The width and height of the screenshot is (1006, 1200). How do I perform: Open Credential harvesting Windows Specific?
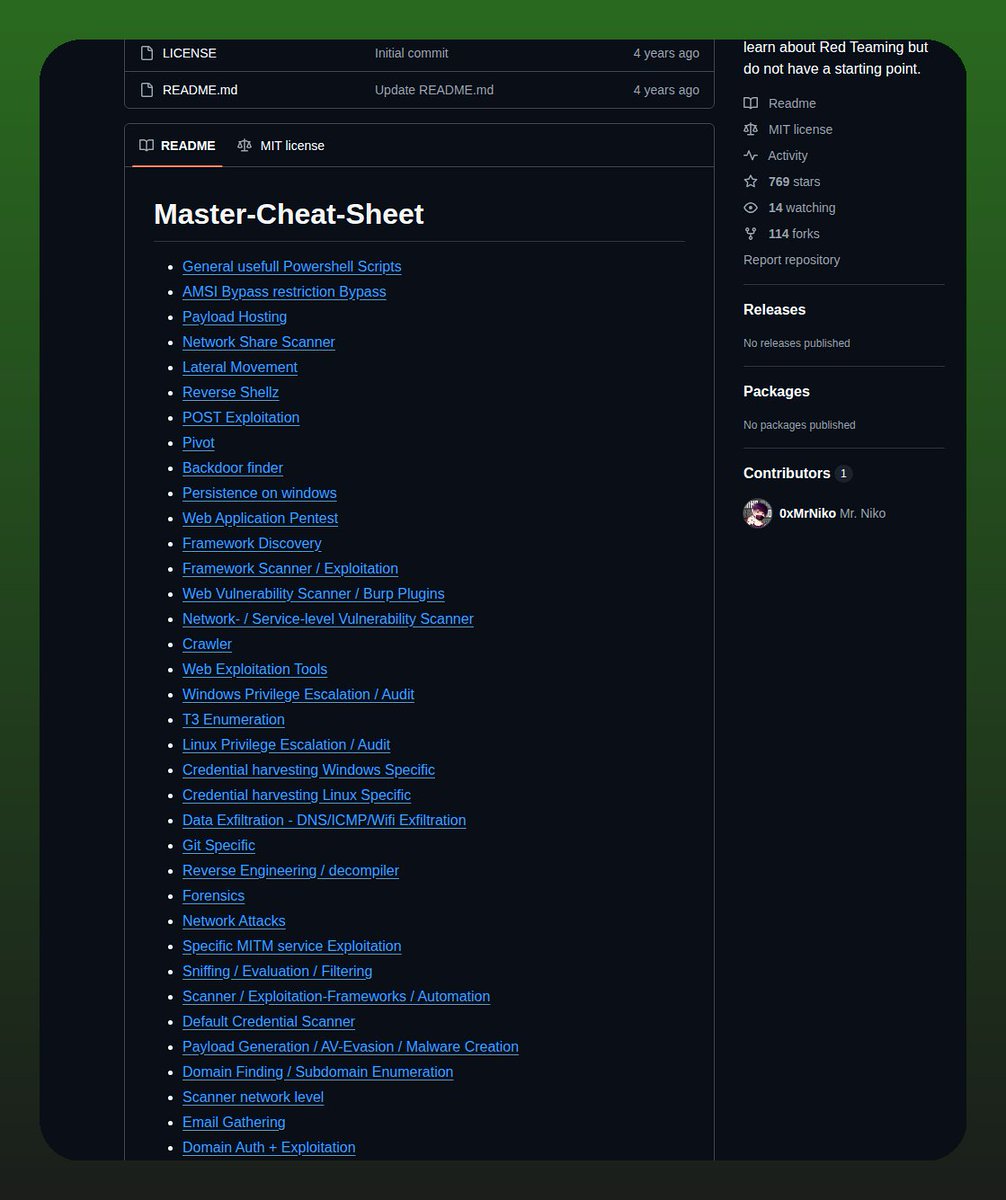point(308,770)
